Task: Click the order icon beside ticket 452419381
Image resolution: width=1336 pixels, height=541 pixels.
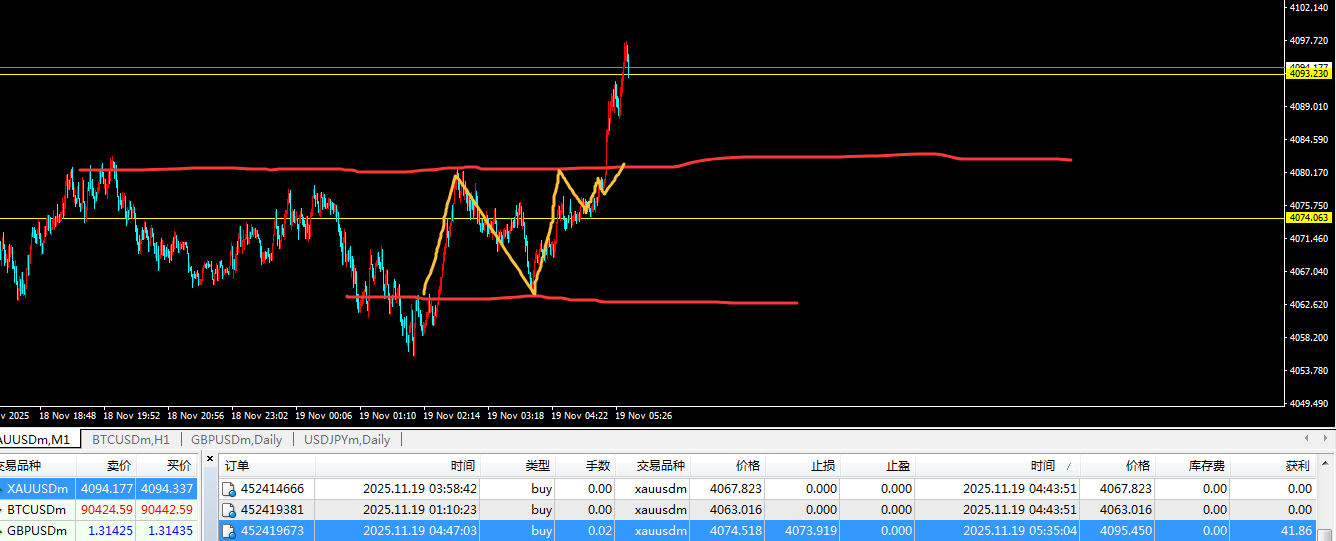Action: (229, 510)
